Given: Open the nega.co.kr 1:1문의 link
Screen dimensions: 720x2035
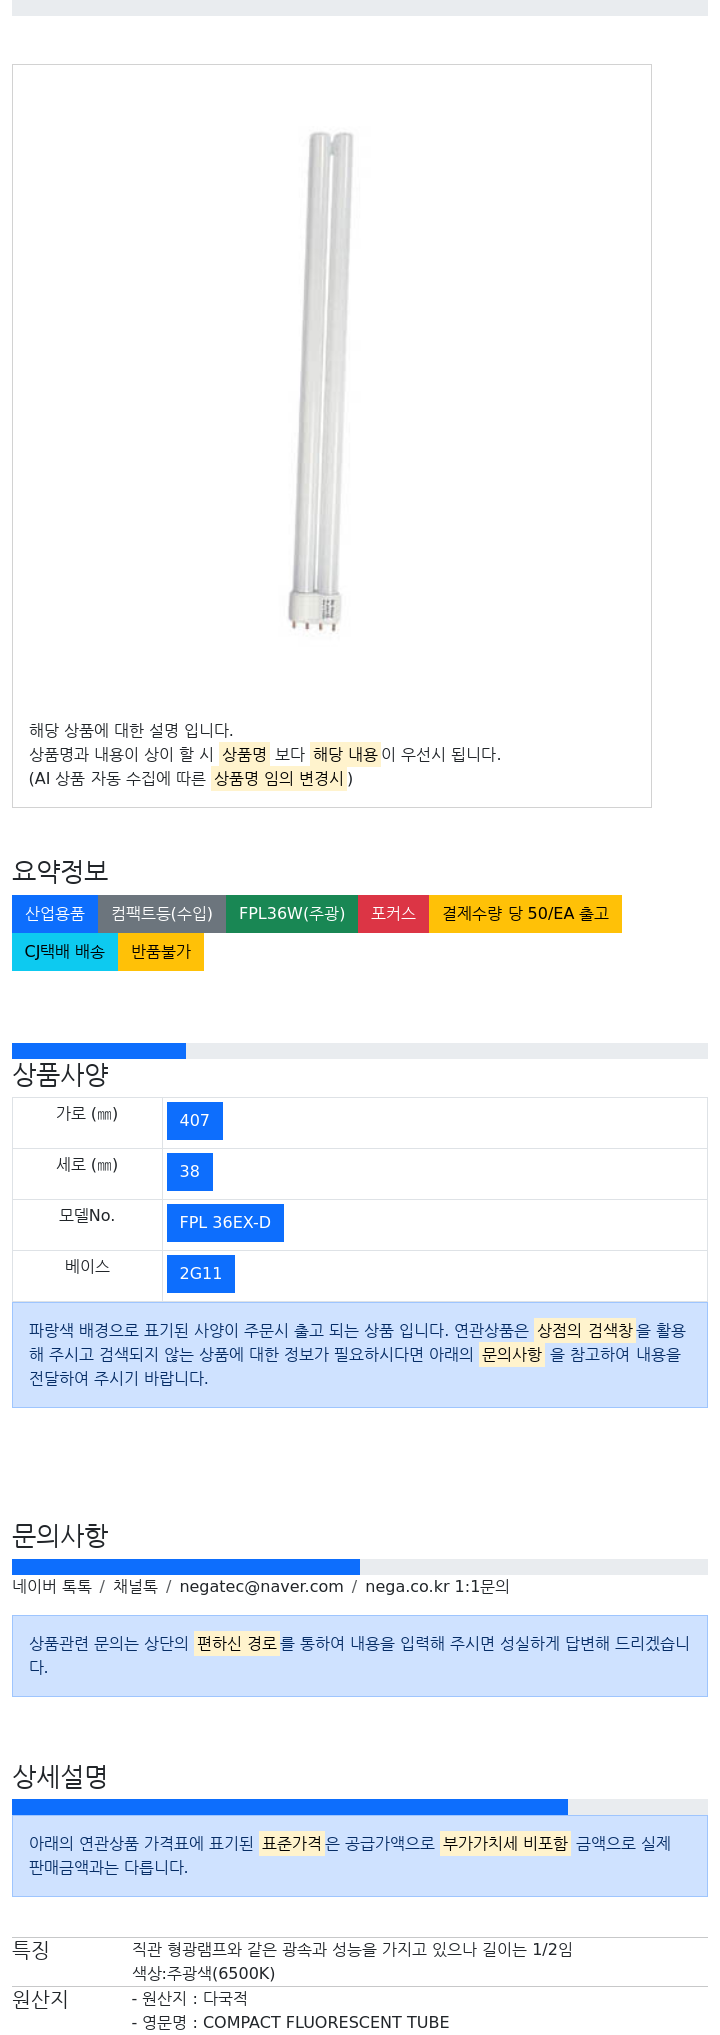Looking at the screenshot, I should pos(437,1587).
